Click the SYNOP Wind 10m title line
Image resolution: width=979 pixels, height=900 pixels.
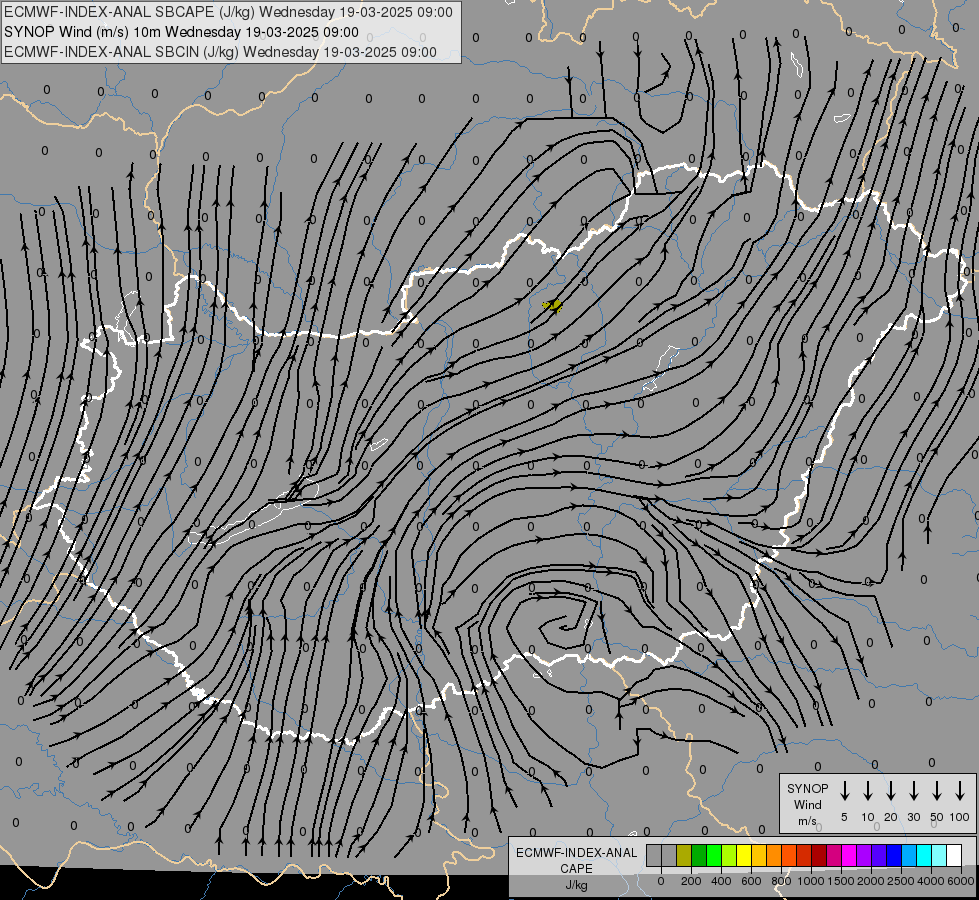(181, 32)
